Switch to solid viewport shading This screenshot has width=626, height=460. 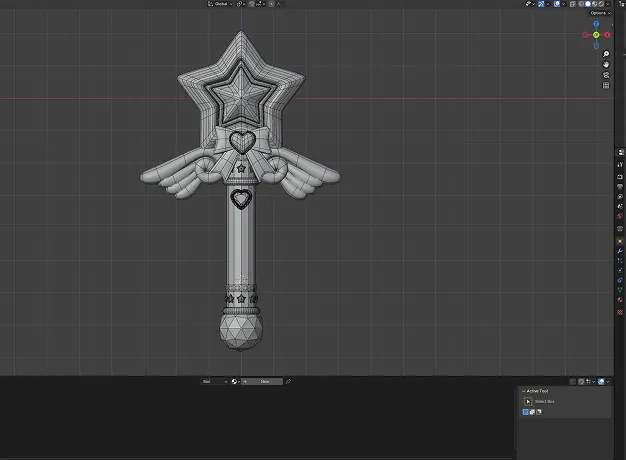tap(588, 4)
